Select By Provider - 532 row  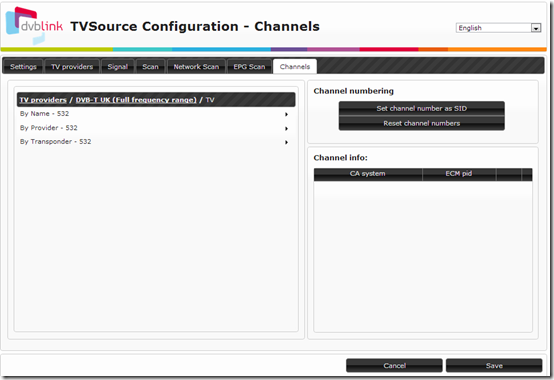pyautogui.click(x=156, y=128)
